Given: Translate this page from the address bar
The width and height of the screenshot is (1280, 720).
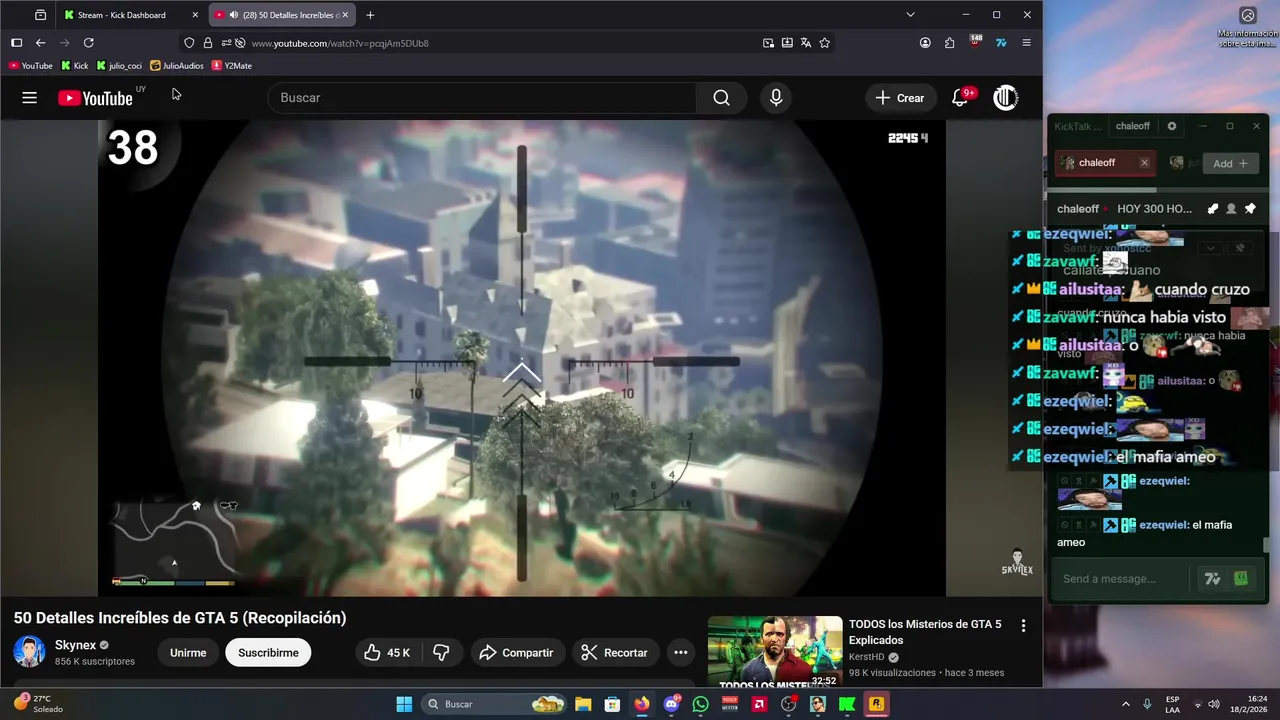Looking at the screenshot, I should click(805, 43).
